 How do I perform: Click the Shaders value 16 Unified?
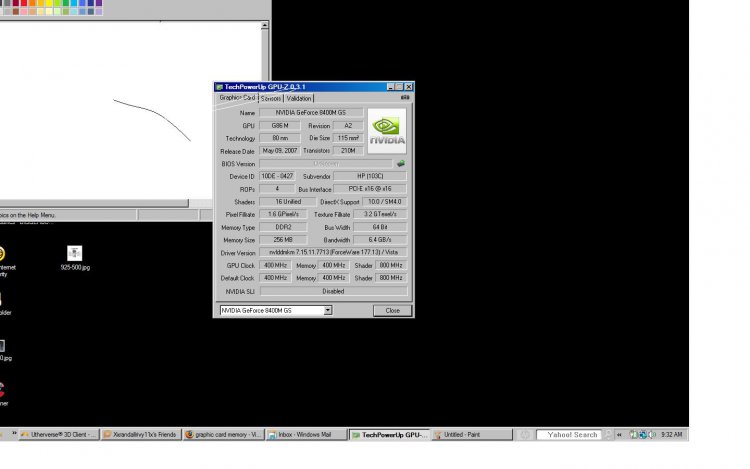[x=287, y=202]
